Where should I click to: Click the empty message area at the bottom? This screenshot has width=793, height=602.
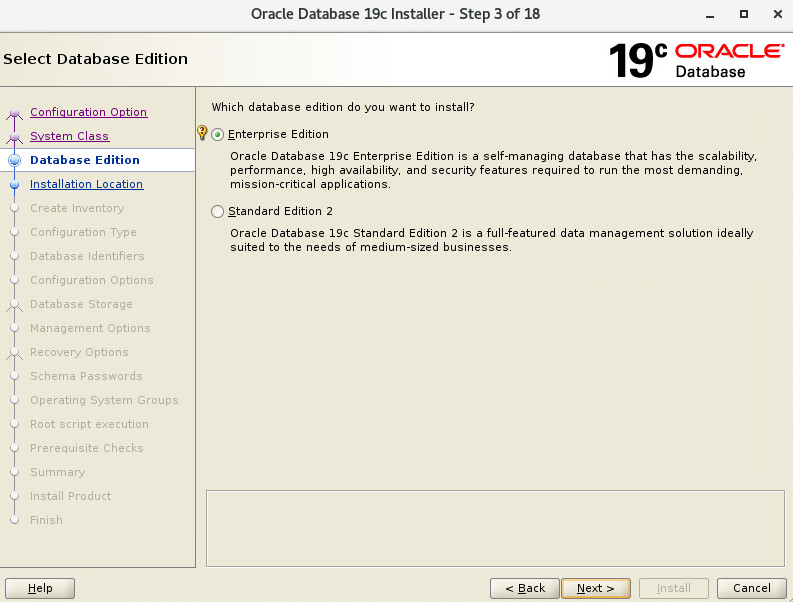pyautogui.click(x=495, y=529)
